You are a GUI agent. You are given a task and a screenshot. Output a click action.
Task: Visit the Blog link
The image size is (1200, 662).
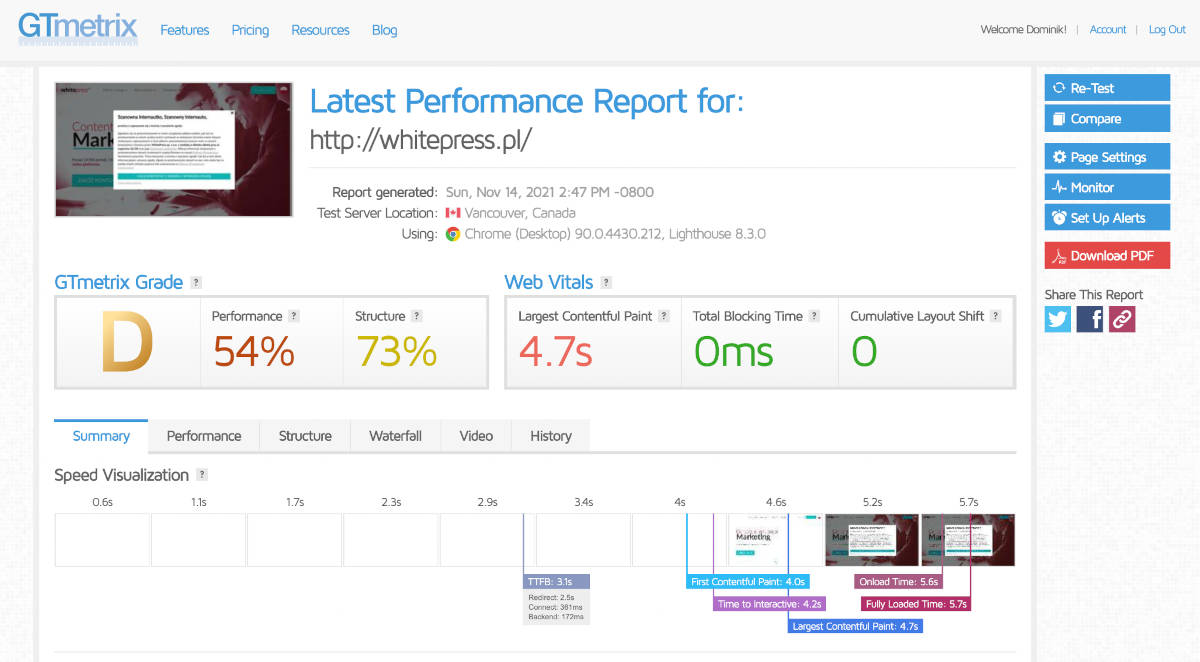385,30
